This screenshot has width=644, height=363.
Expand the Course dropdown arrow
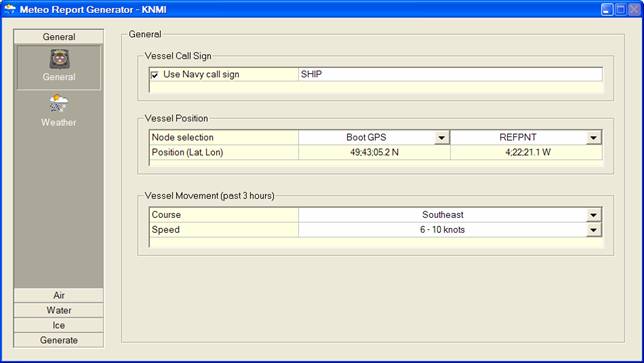[x=593, y=215]
